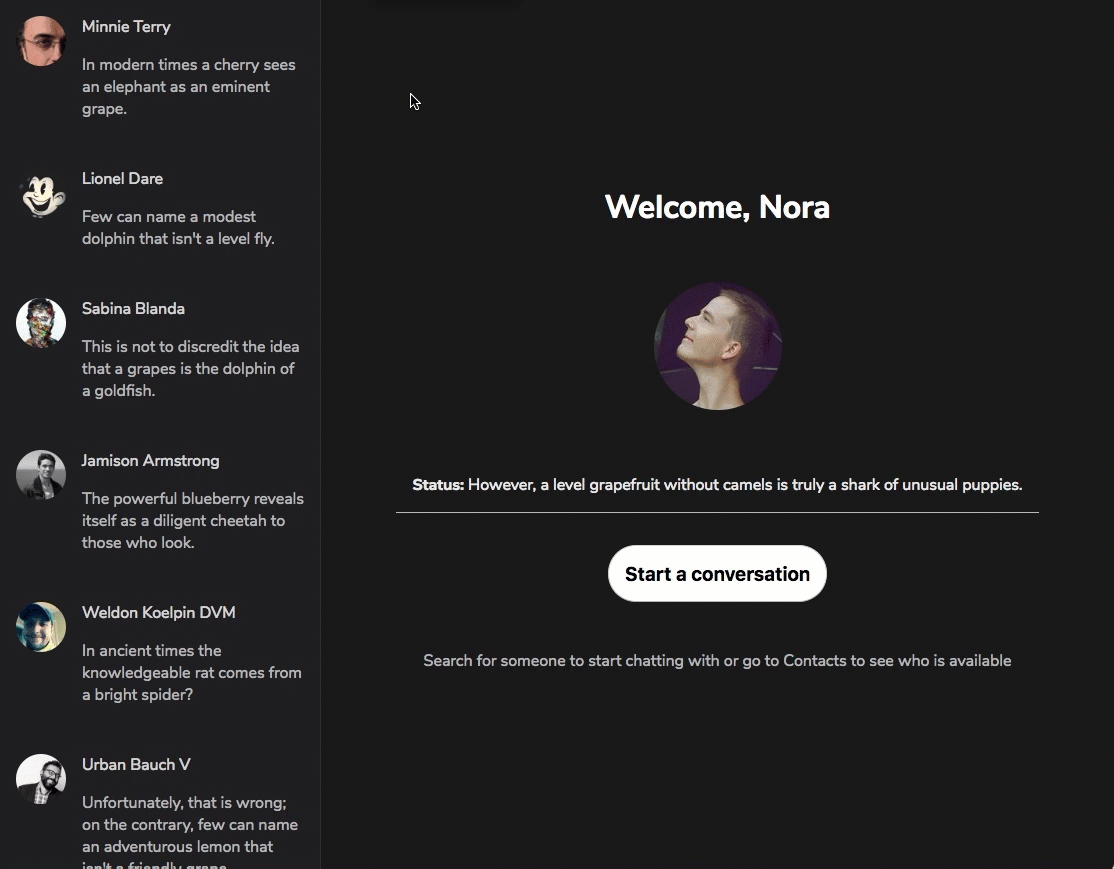Viewport: 1114px width, 869px height.
Task: Open the 'modest dolphin' message preview
Action: 178,228
